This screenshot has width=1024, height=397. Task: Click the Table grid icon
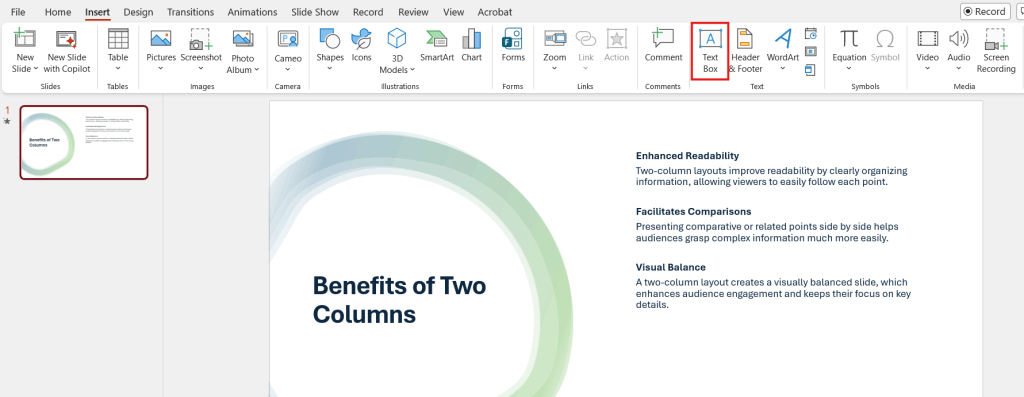click(118, 39)
